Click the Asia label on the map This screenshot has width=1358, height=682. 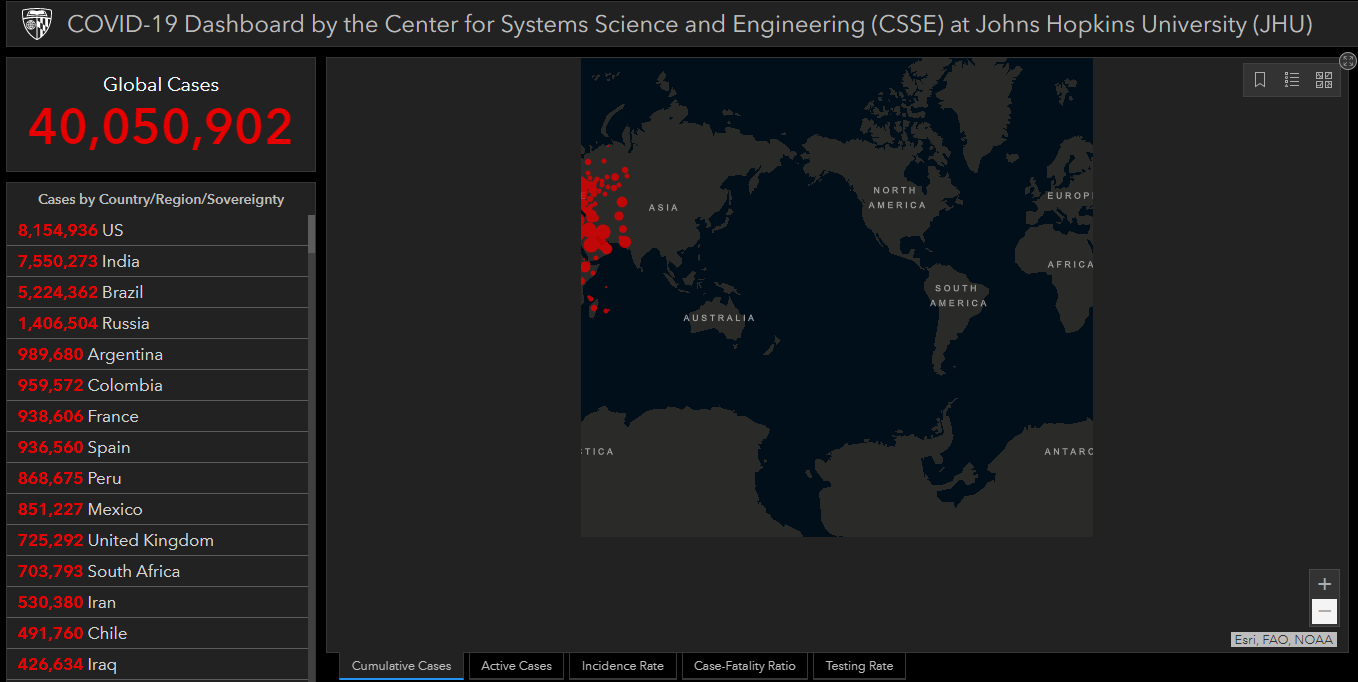tap(664, 208)
